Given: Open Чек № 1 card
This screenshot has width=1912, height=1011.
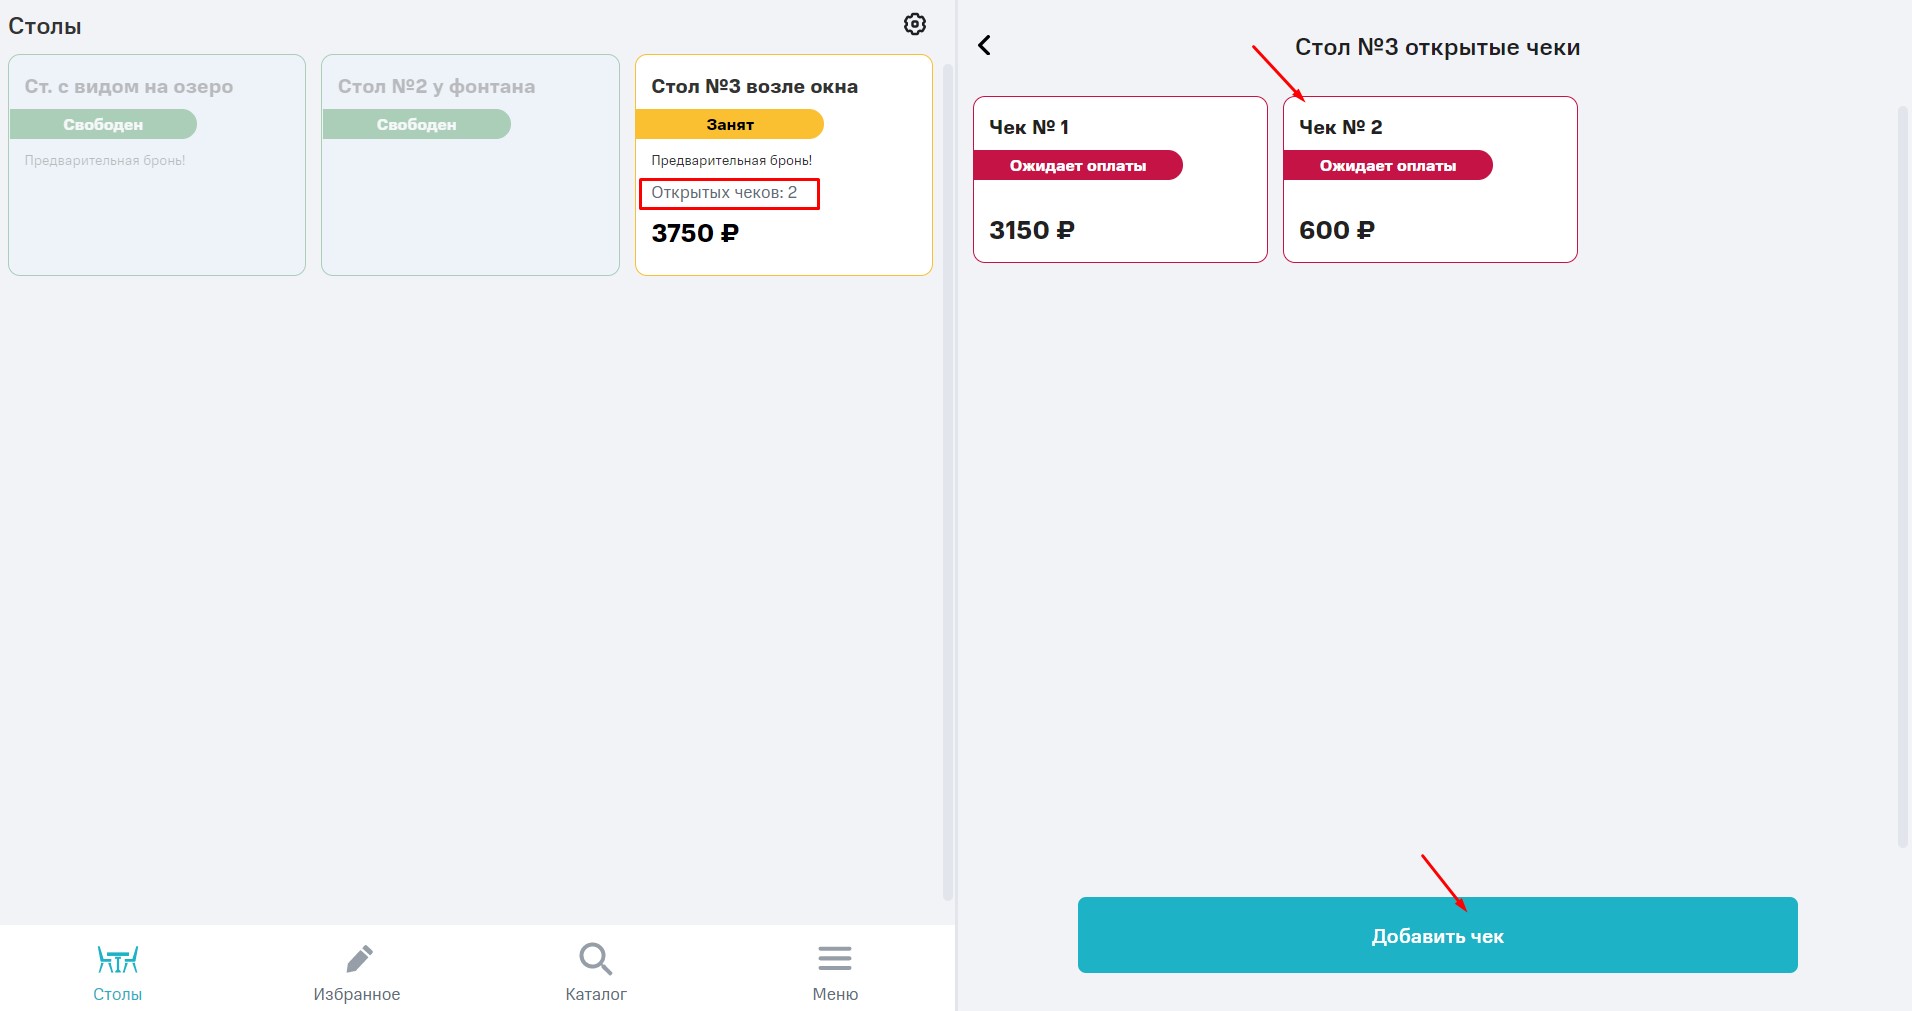Looking at the screenshot, I should tap(1120, 180).
